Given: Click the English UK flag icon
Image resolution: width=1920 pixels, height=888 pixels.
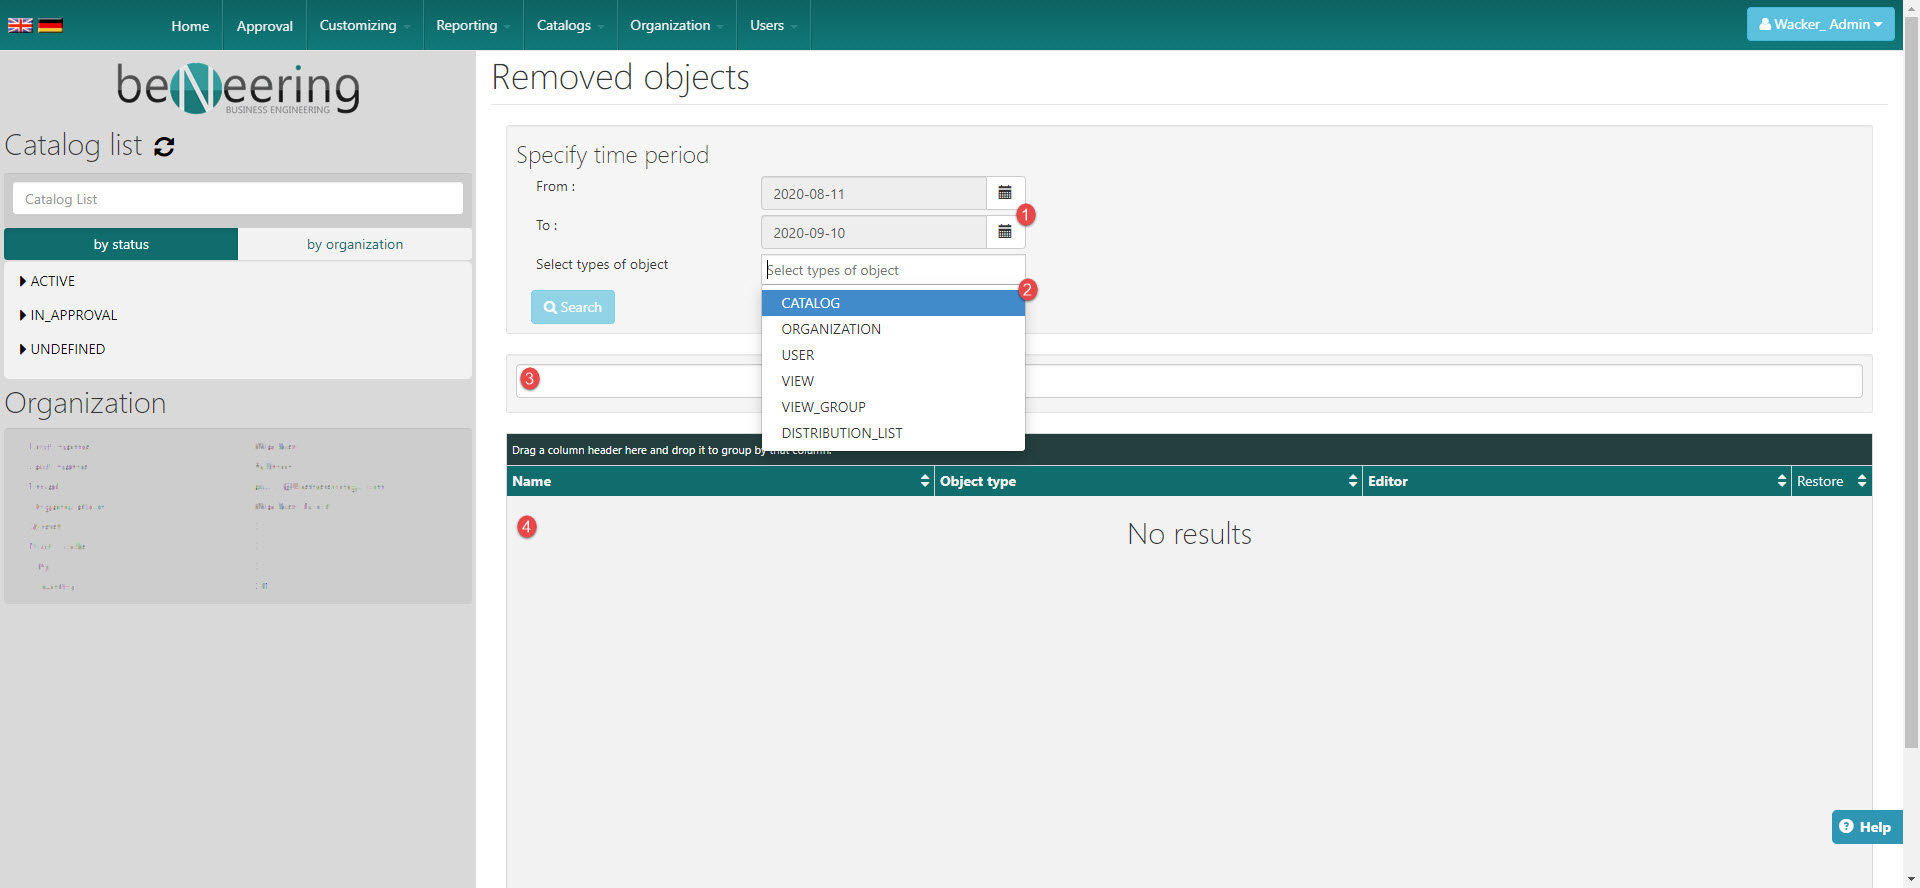Looking at the screenshot, I should click(20, 25).
